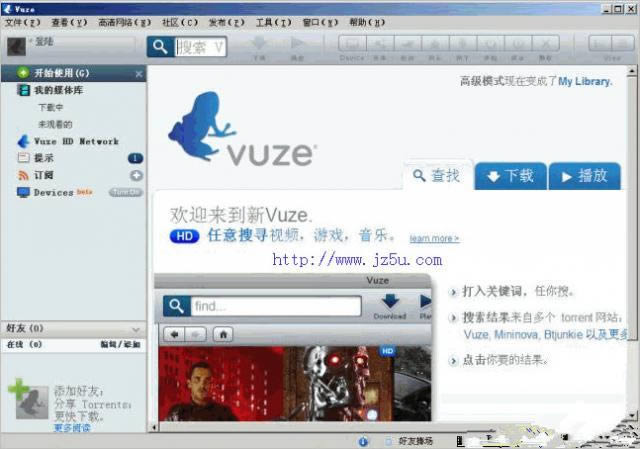640x449 pixels.
Task: Click the user avatar picture in toolbar
Action: tap(16, 47)
